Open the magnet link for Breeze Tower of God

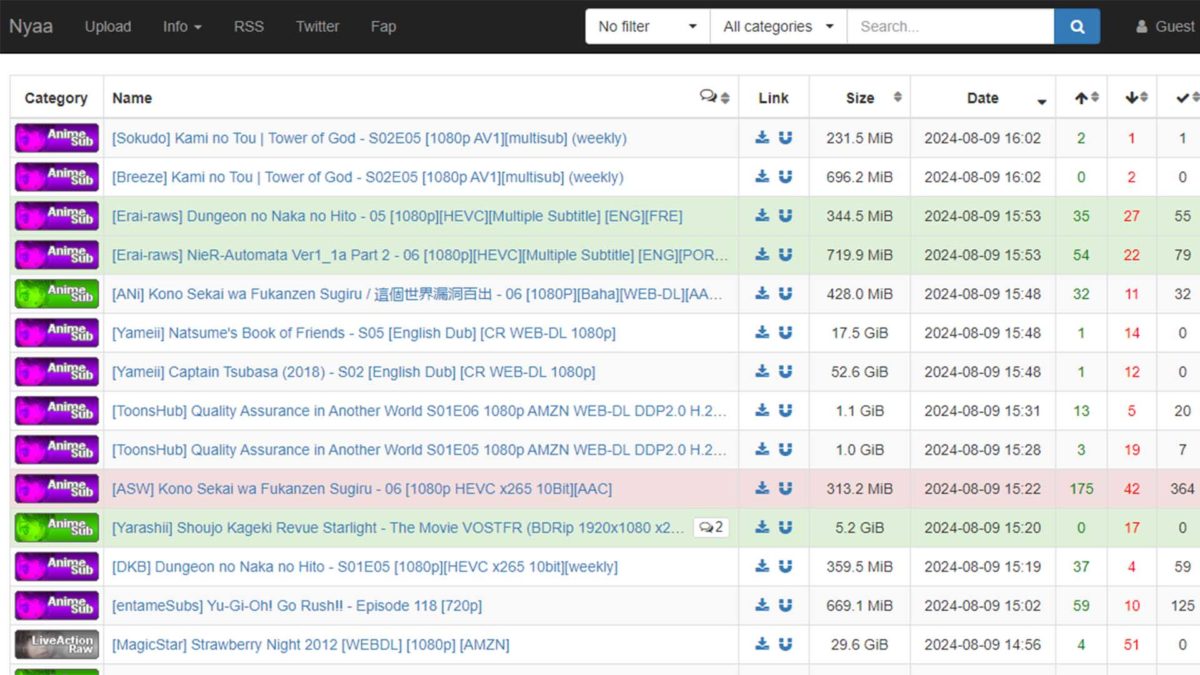[x=785, y=177]
